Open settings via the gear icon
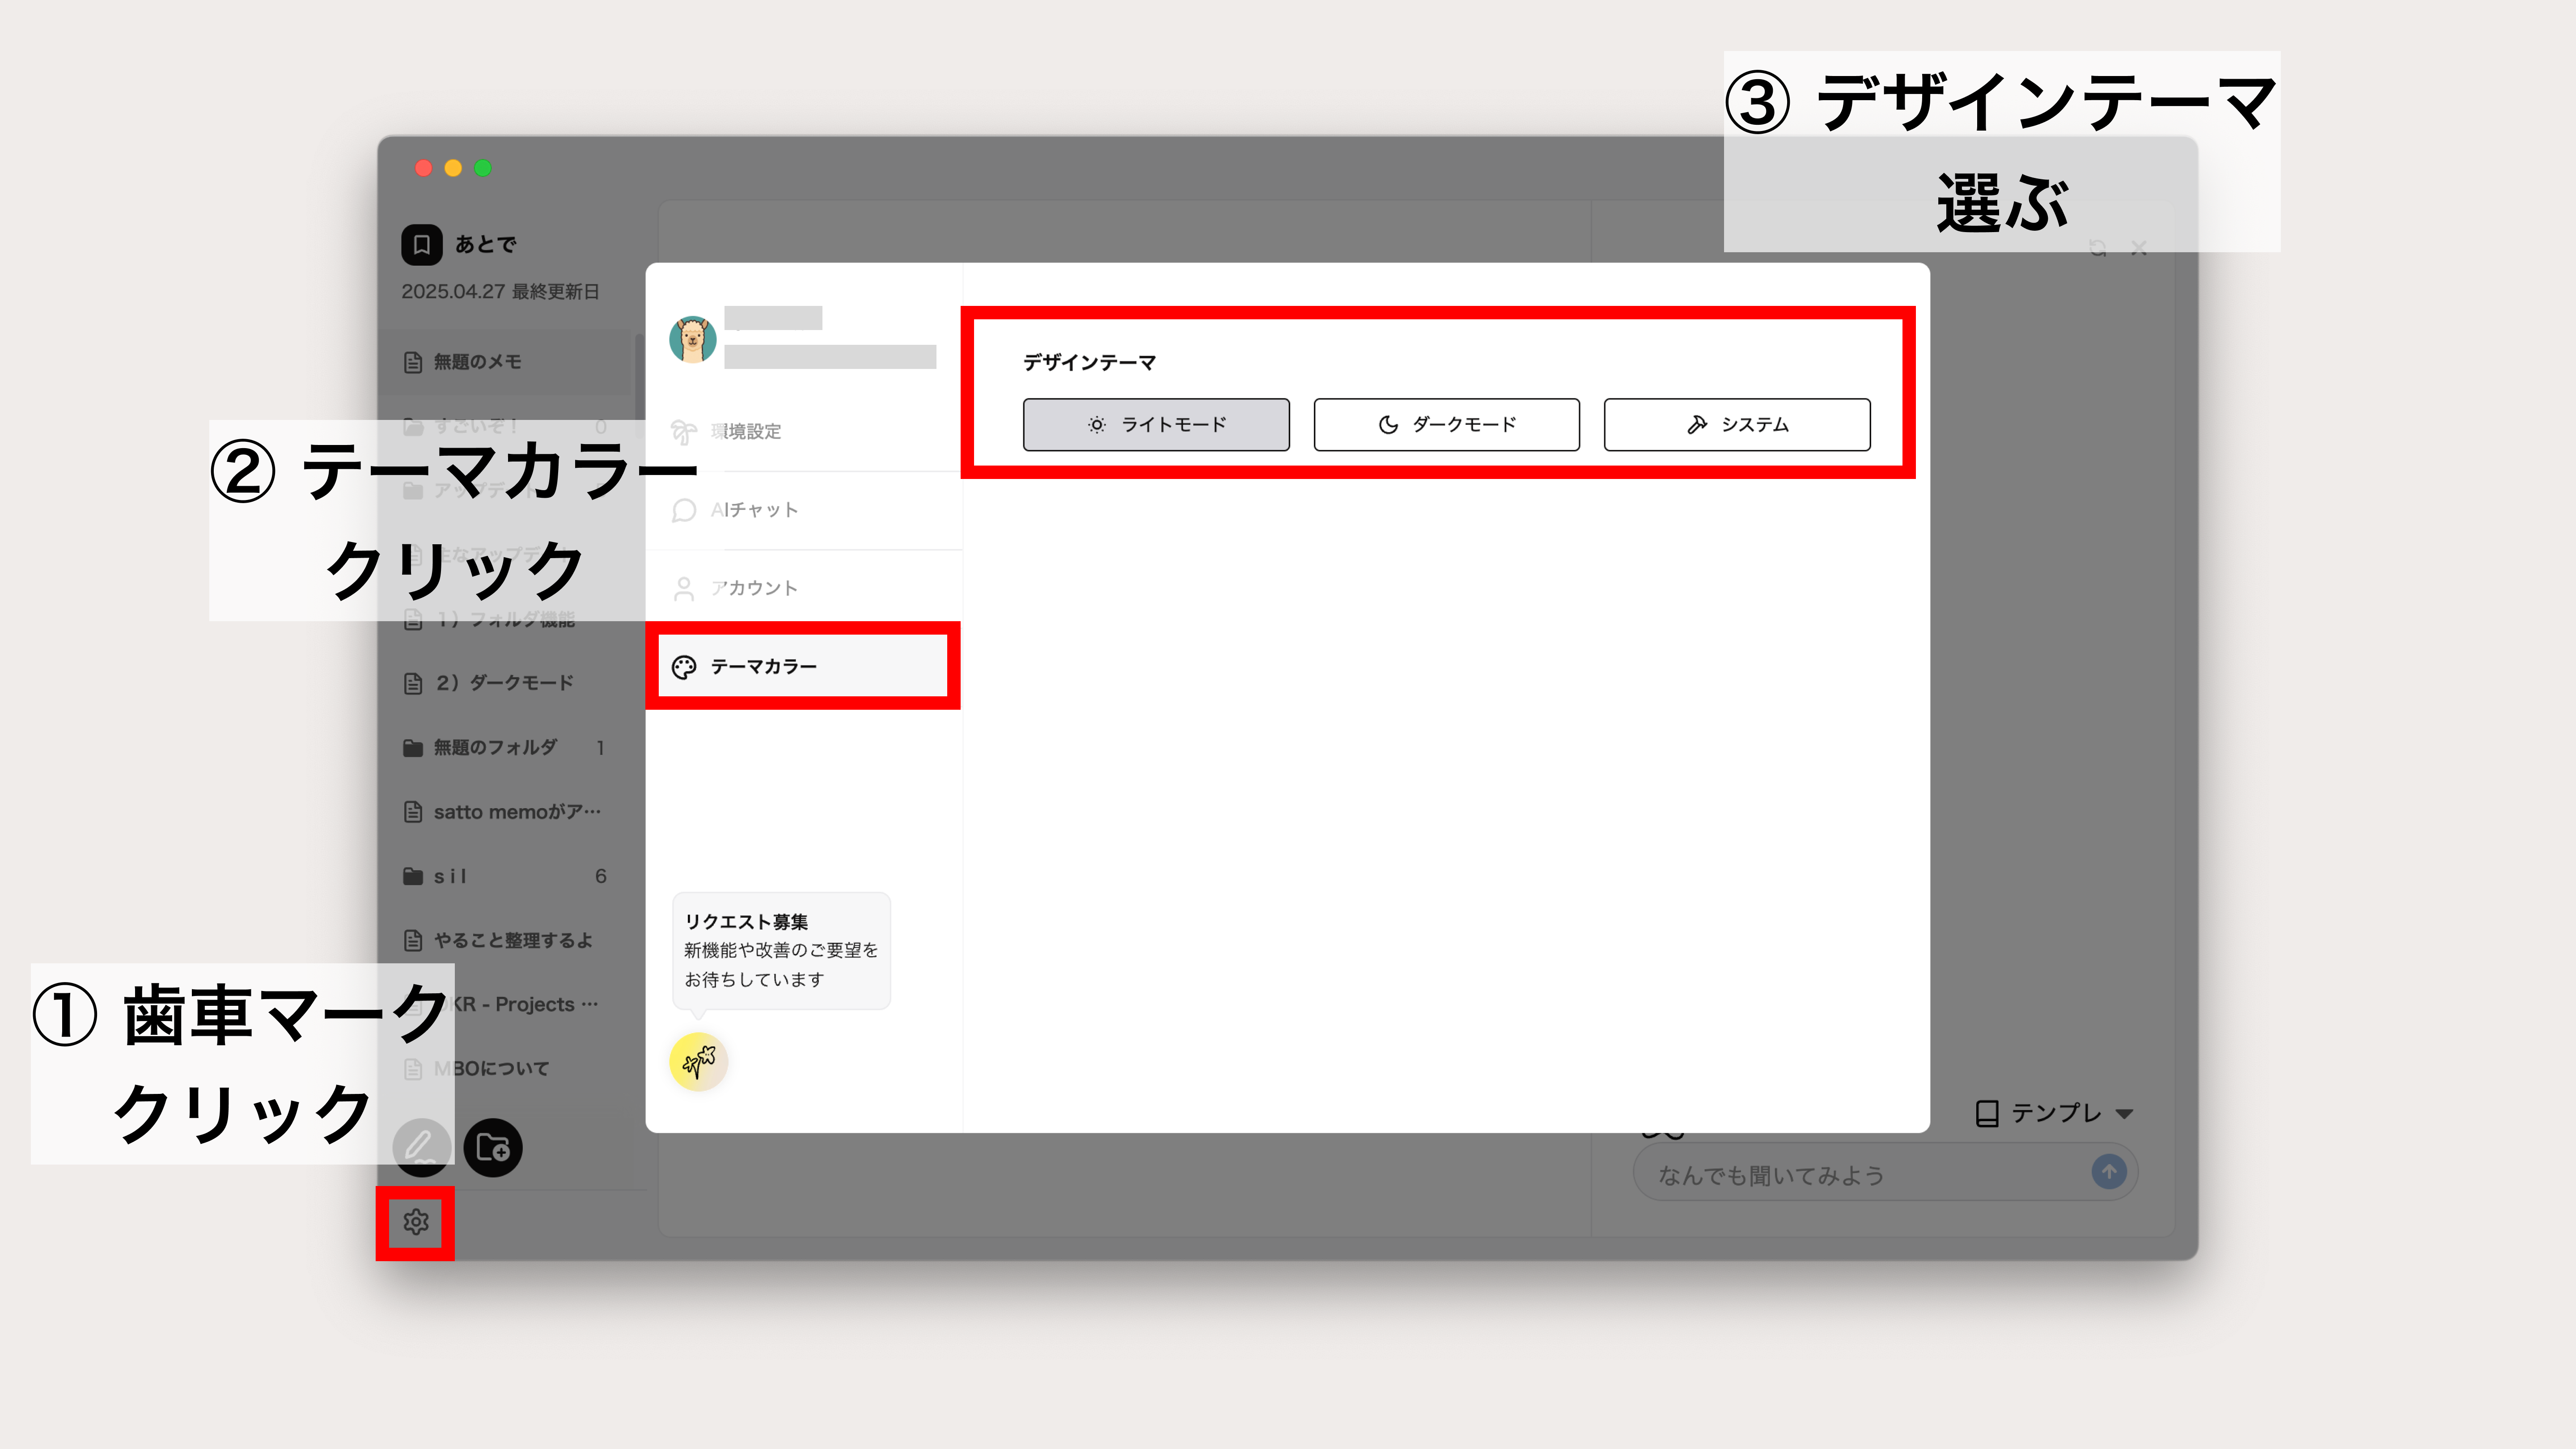2576x1449 pixels. click(416, 1222)
